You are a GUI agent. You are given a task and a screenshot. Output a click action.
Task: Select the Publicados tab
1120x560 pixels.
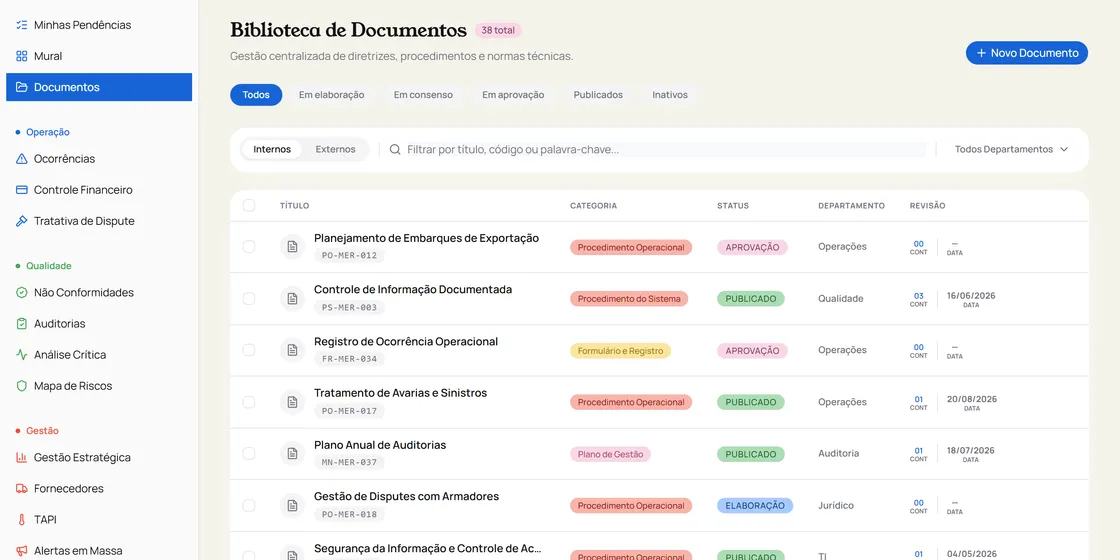click(x=598, y=95)
